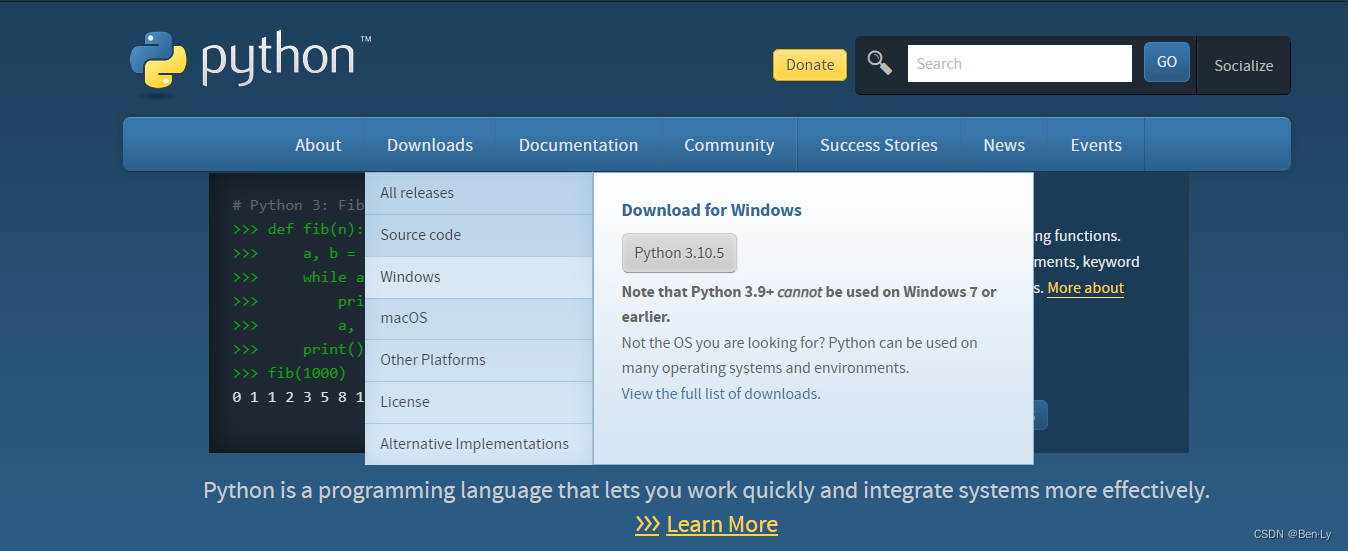Viewport: 1348px width, 551px height.
Task: Click the fib(1000) code line
Action: 289,373
